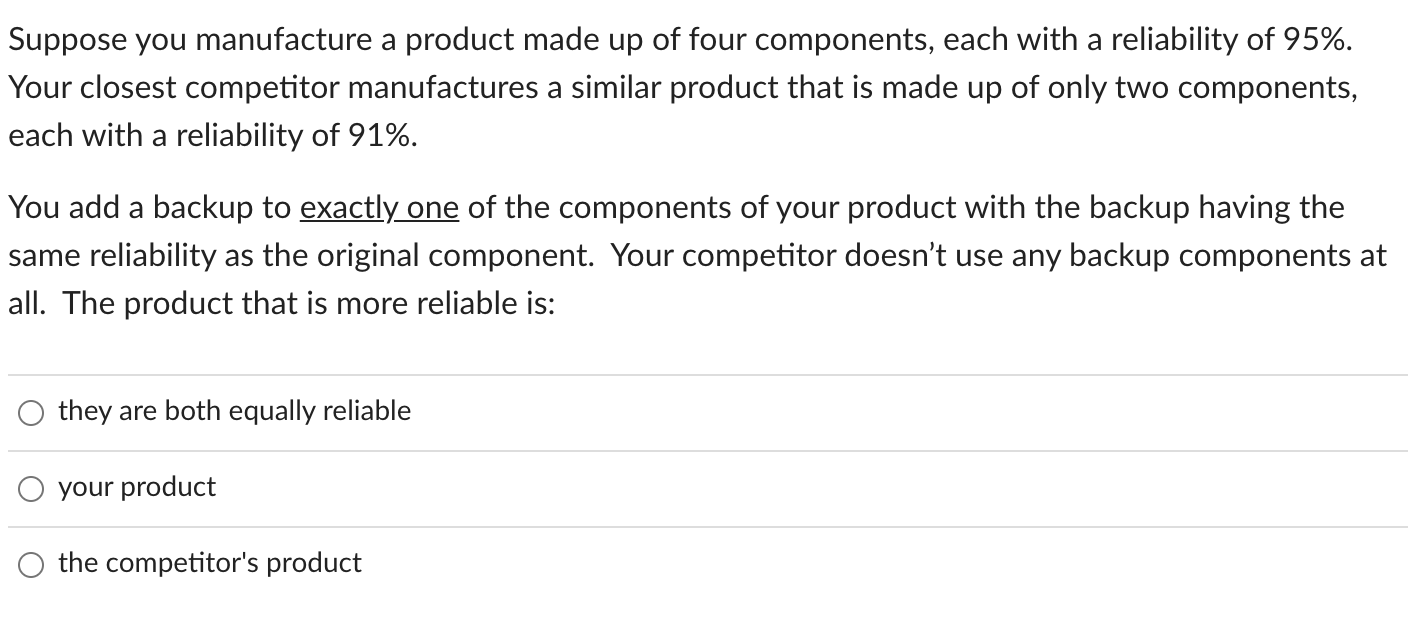Click the "the competitor's product" label text

coord(209,563)
